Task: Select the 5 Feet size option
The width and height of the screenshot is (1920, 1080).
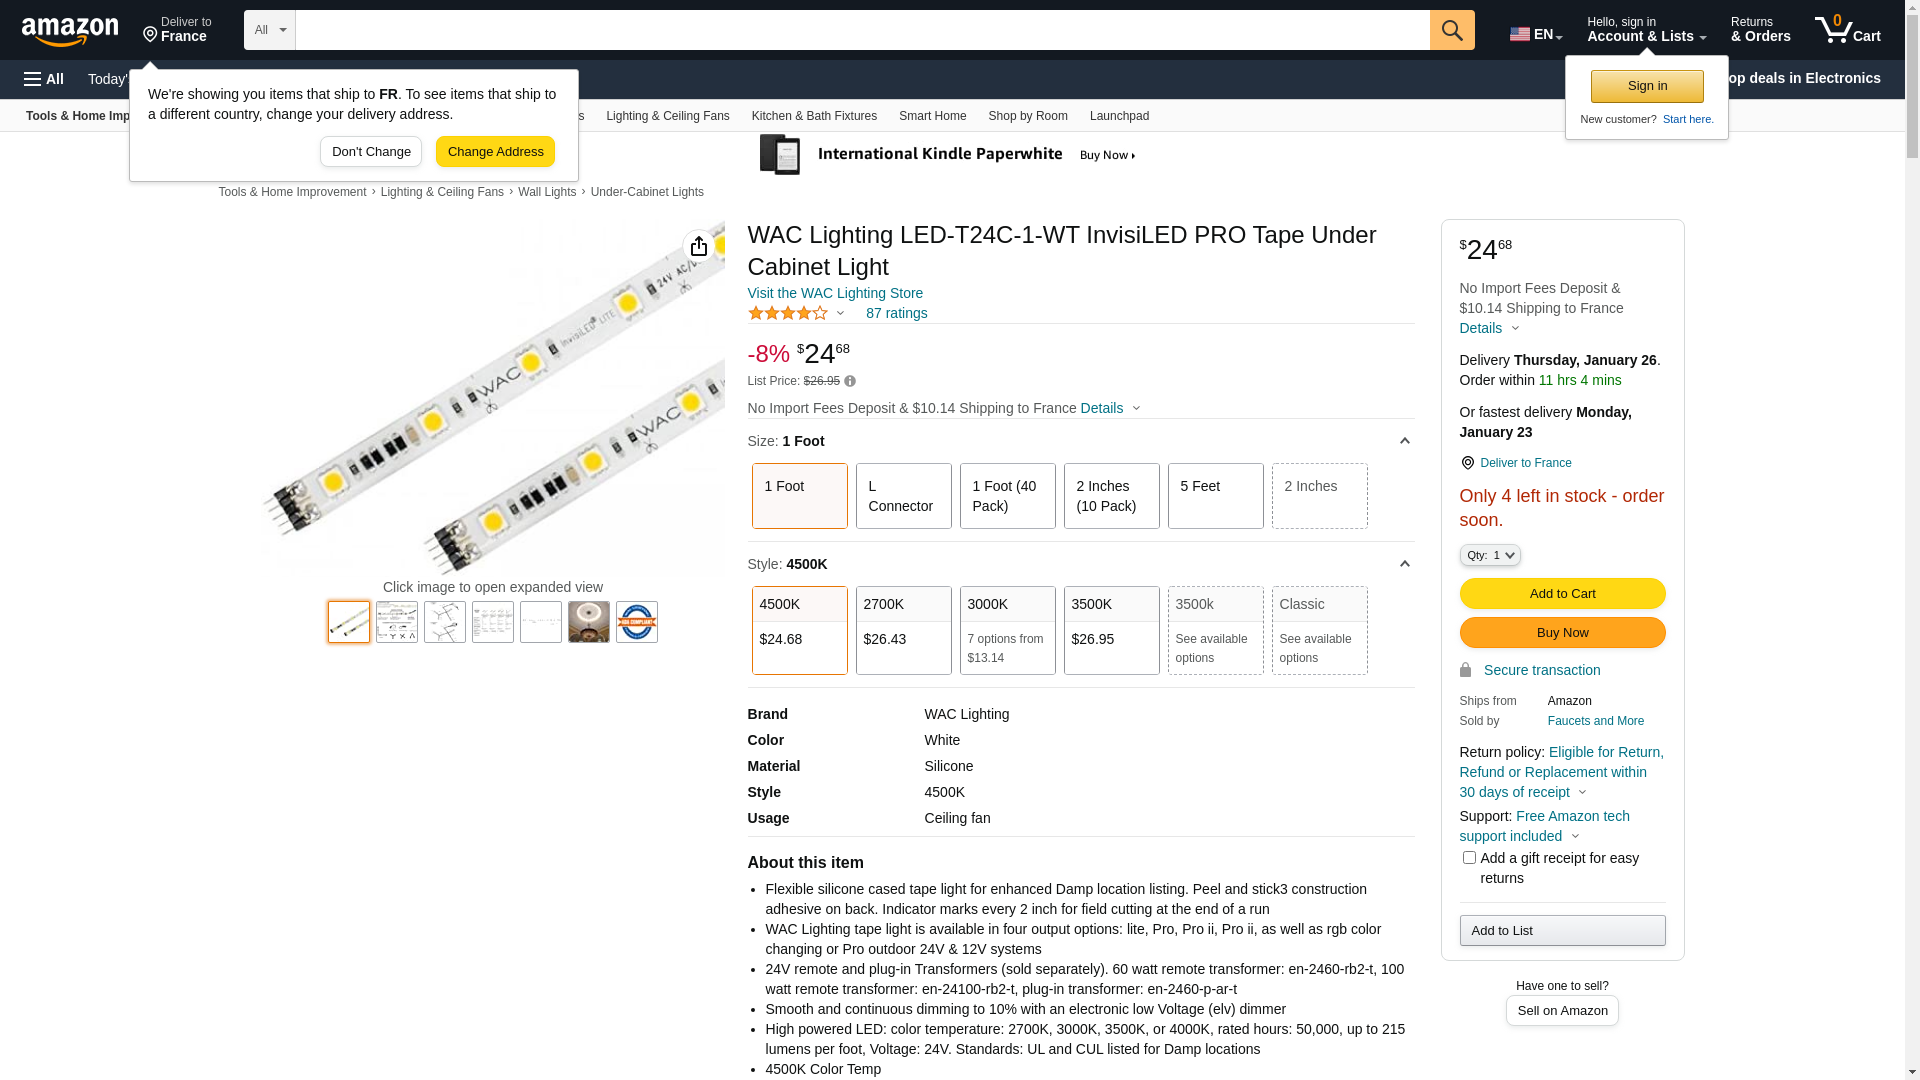Action: (x=1215, y=496)
